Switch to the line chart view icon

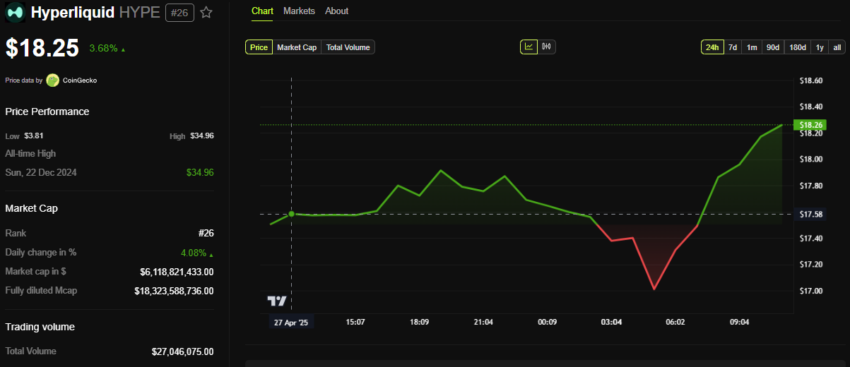[x=529, y=47]
